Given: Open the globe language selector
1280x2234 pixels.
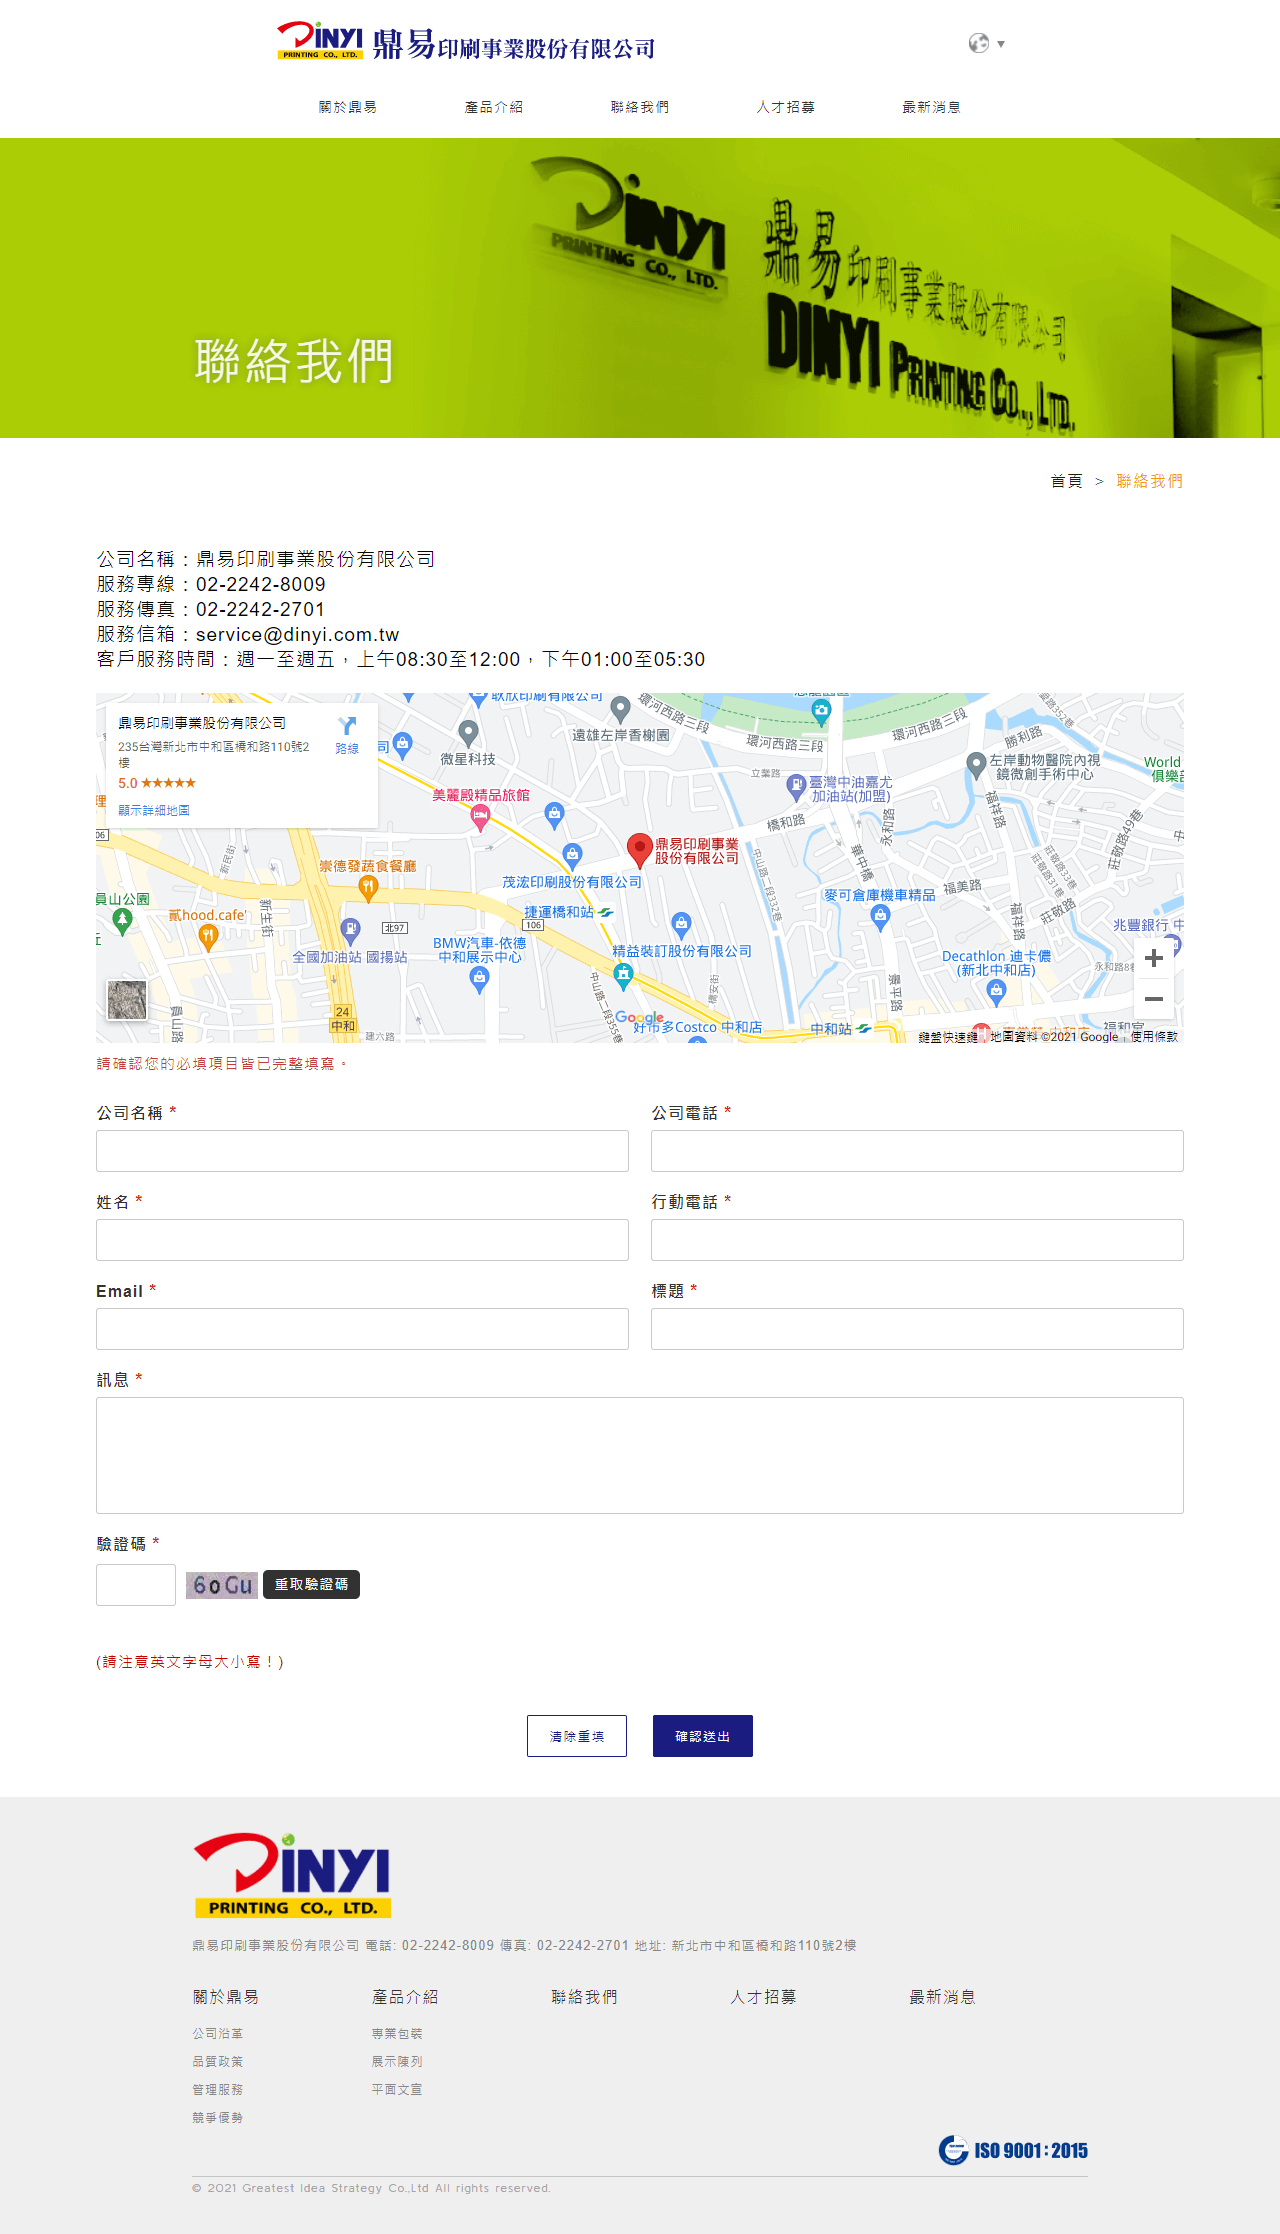Looking at the screenshot, I should click(x=986, y=43).
